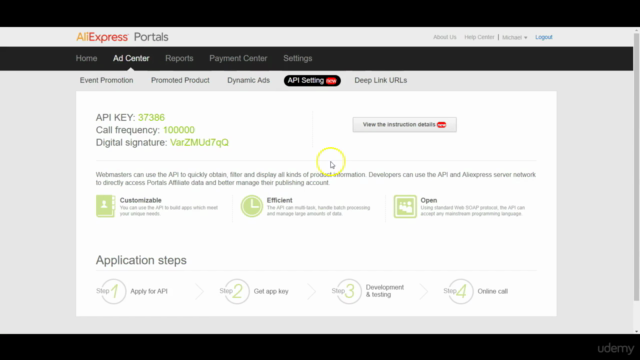This screenshot has width=640, height=360.
Task: Click View the instruction details button
Action: [404, 124]
